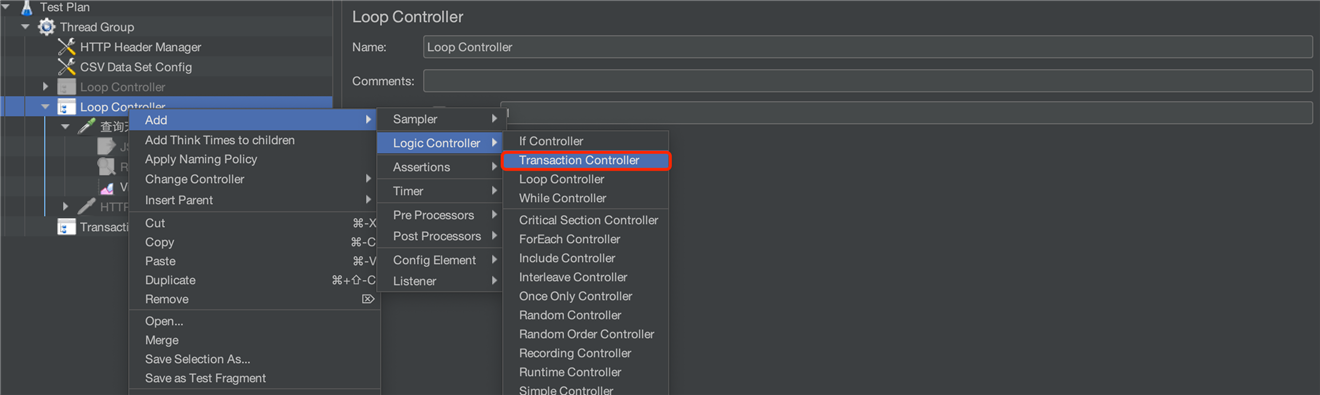Open the Change Controller submenu
The image size is (1320, 395).
coord(254,179)
